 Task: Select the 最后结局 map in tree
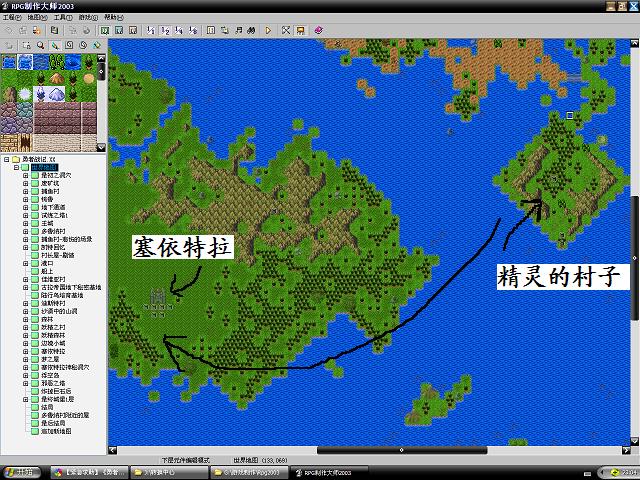point(53,423)
